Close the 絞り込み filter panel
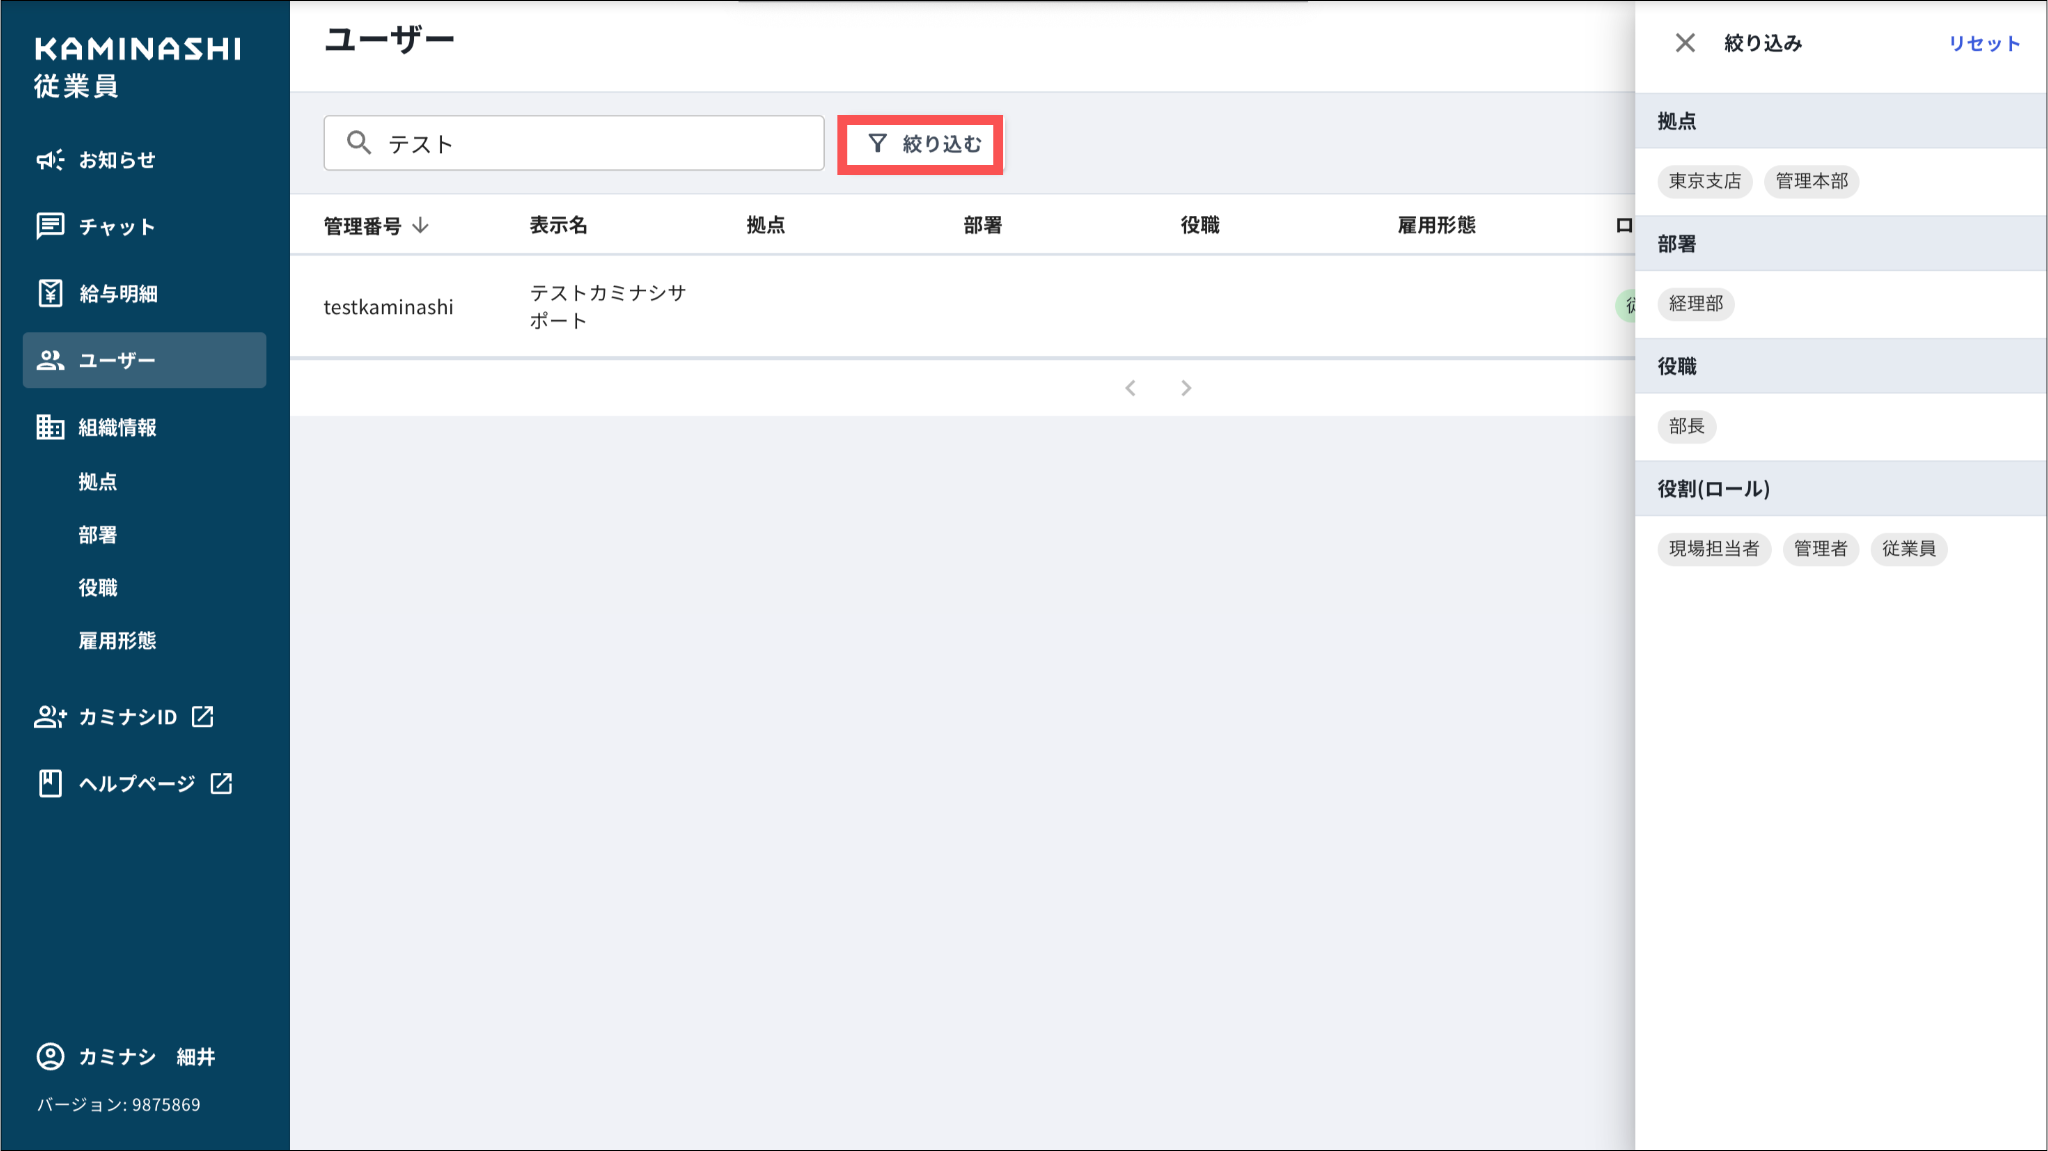The width and height of the screenshot is (2048, 1151). click(x=1685, y=43)
